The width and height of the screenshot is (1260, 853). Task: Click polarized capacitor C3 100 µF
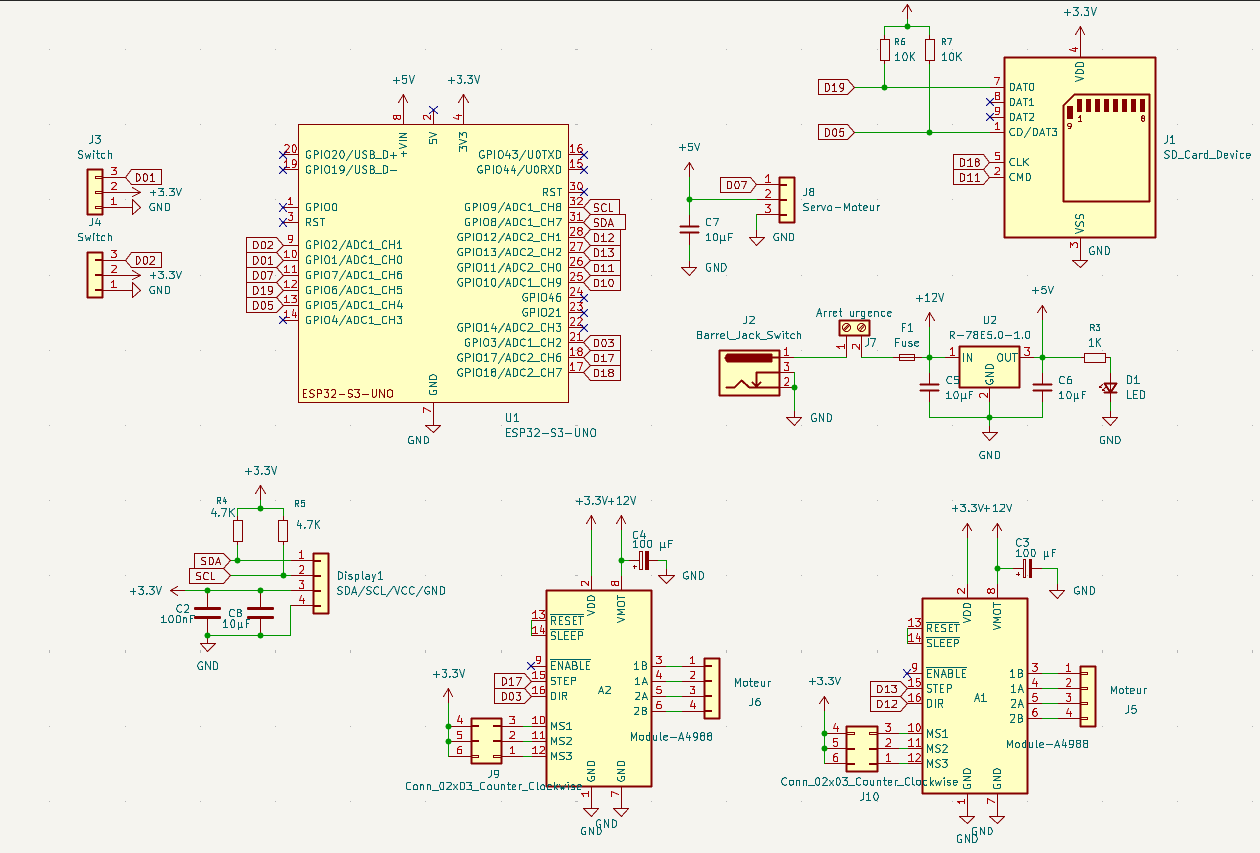point(1027,569)
